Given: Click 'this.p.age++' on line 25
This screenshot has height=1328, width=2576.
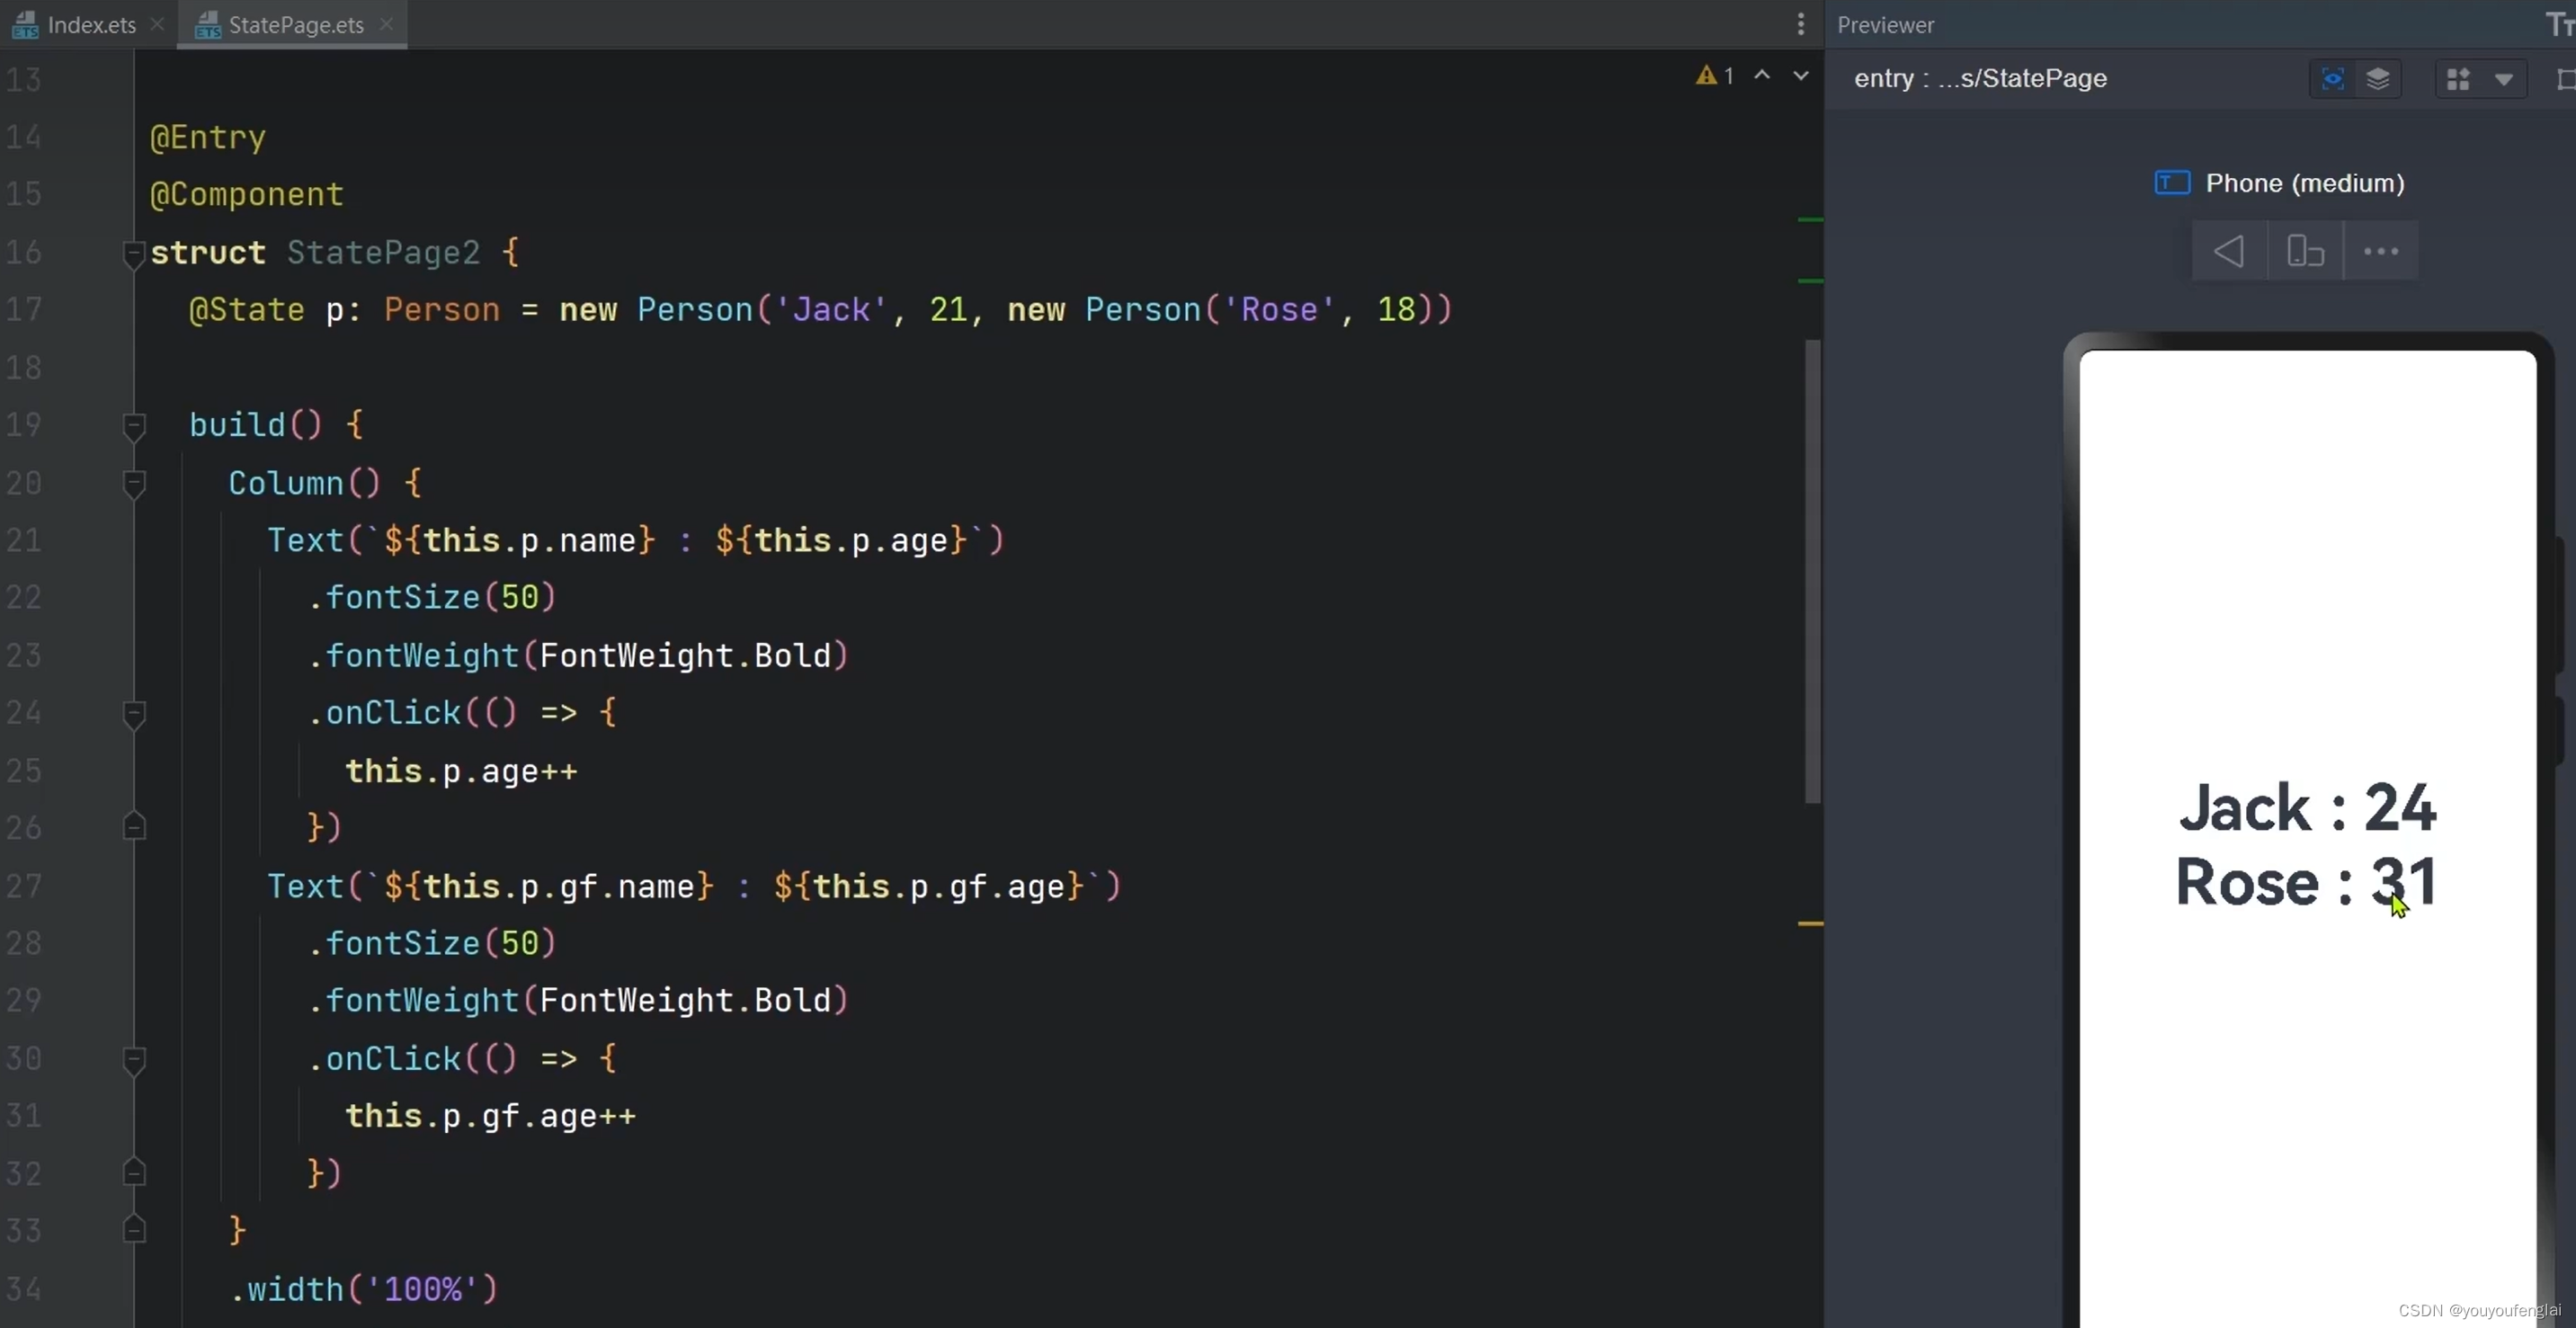Looking at the screenshot, I should (462, 771).
